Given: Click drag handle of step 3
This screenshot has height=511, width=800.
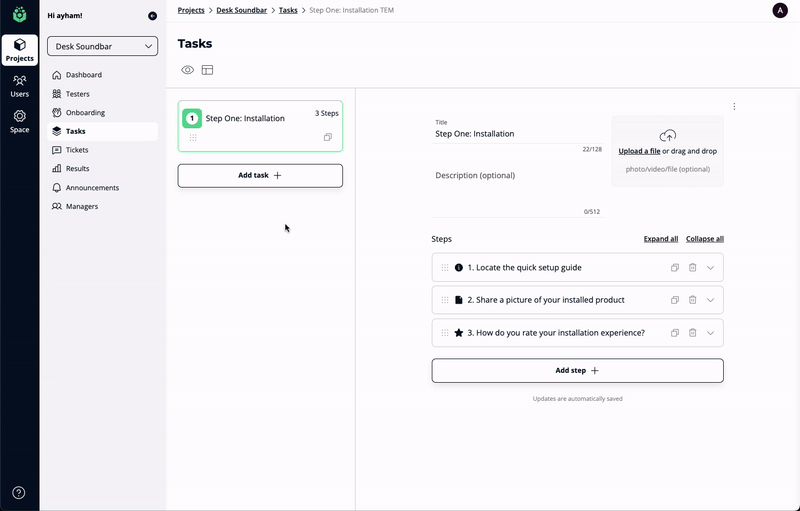Looking at the screenshot, I should [x=445, y=333].
